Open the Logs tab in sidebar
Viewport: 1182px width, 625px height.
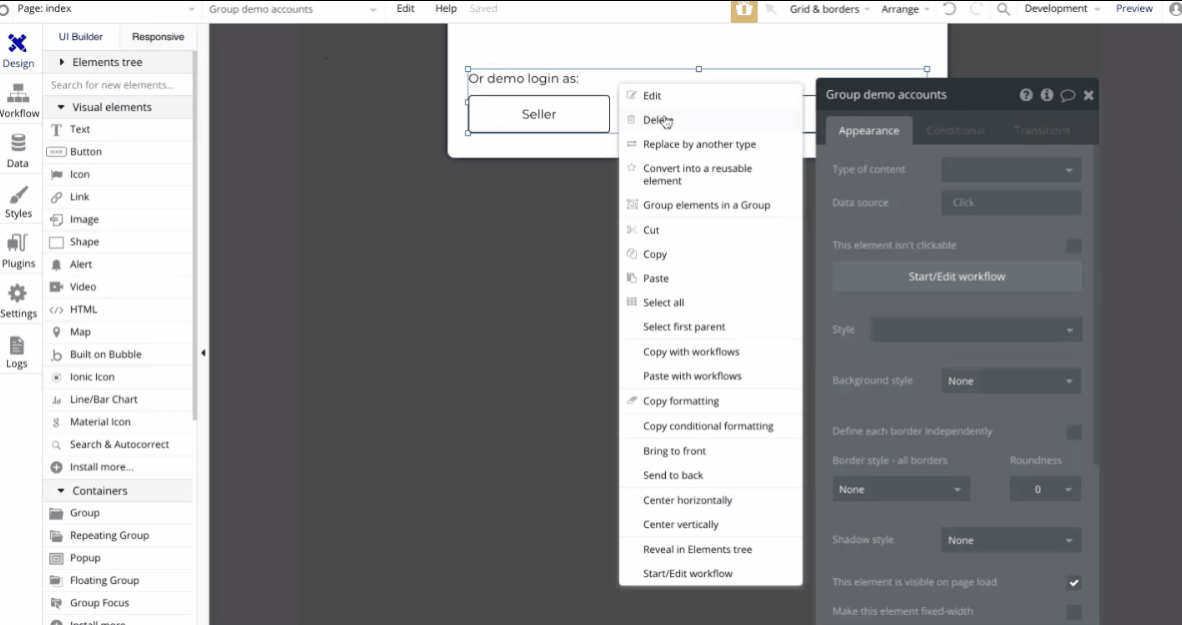[x=17, y=351]
